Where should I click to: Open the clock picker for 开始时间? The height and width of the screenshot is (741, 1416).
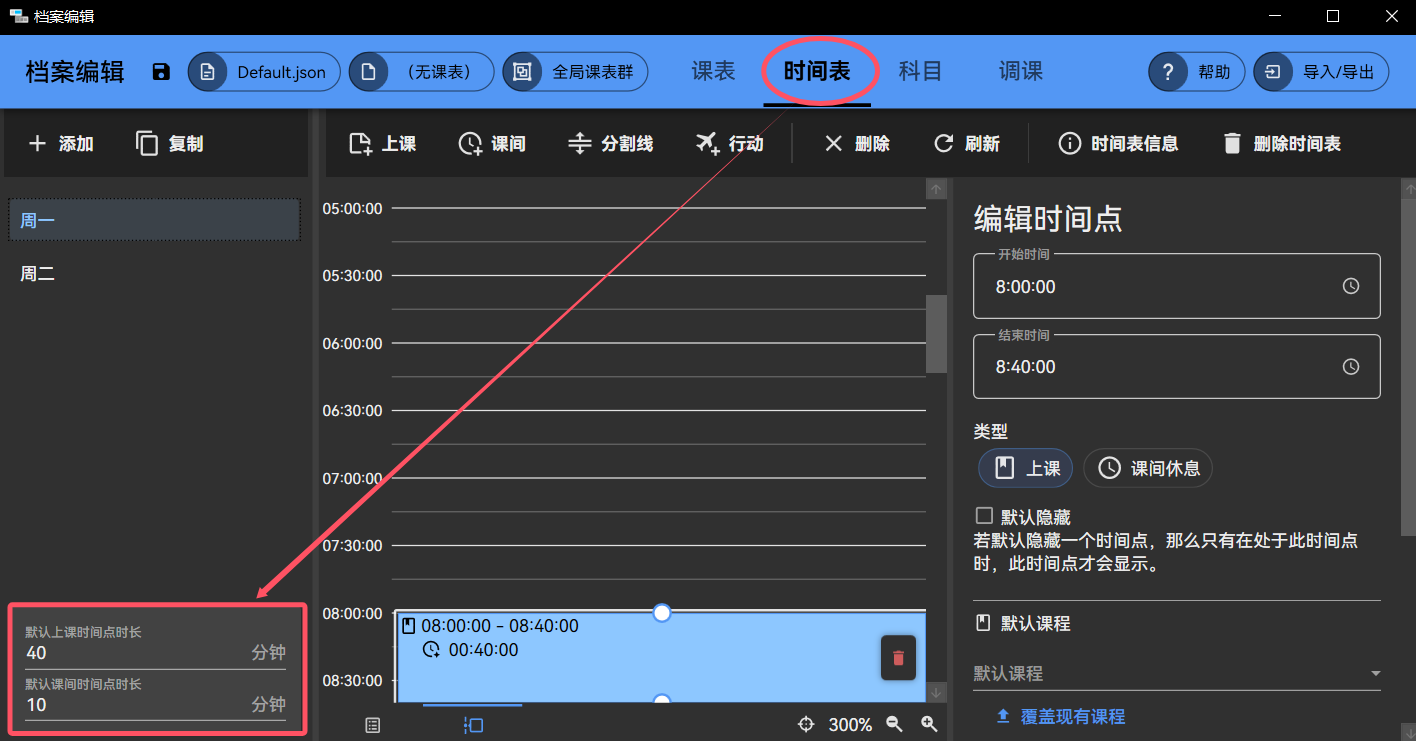(1351, 285)
